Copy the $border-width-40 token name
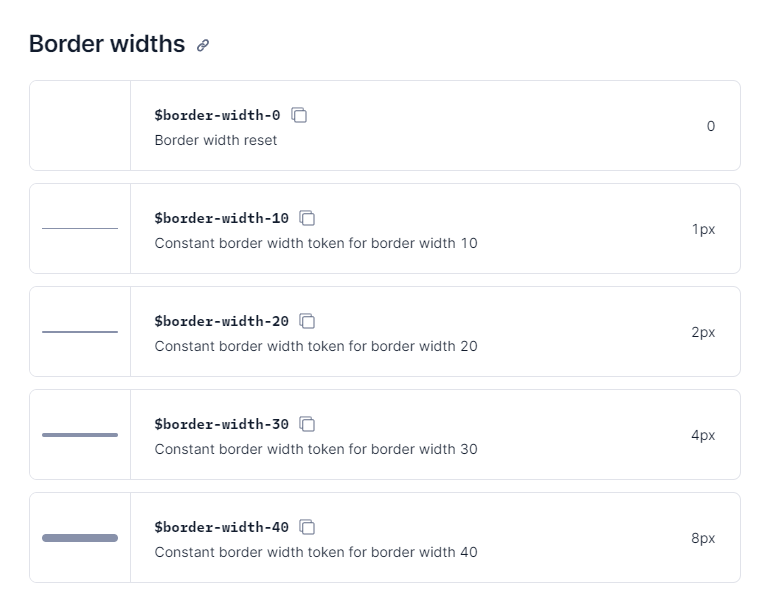This screenshot has width=759, height=608. click(307, 527)
